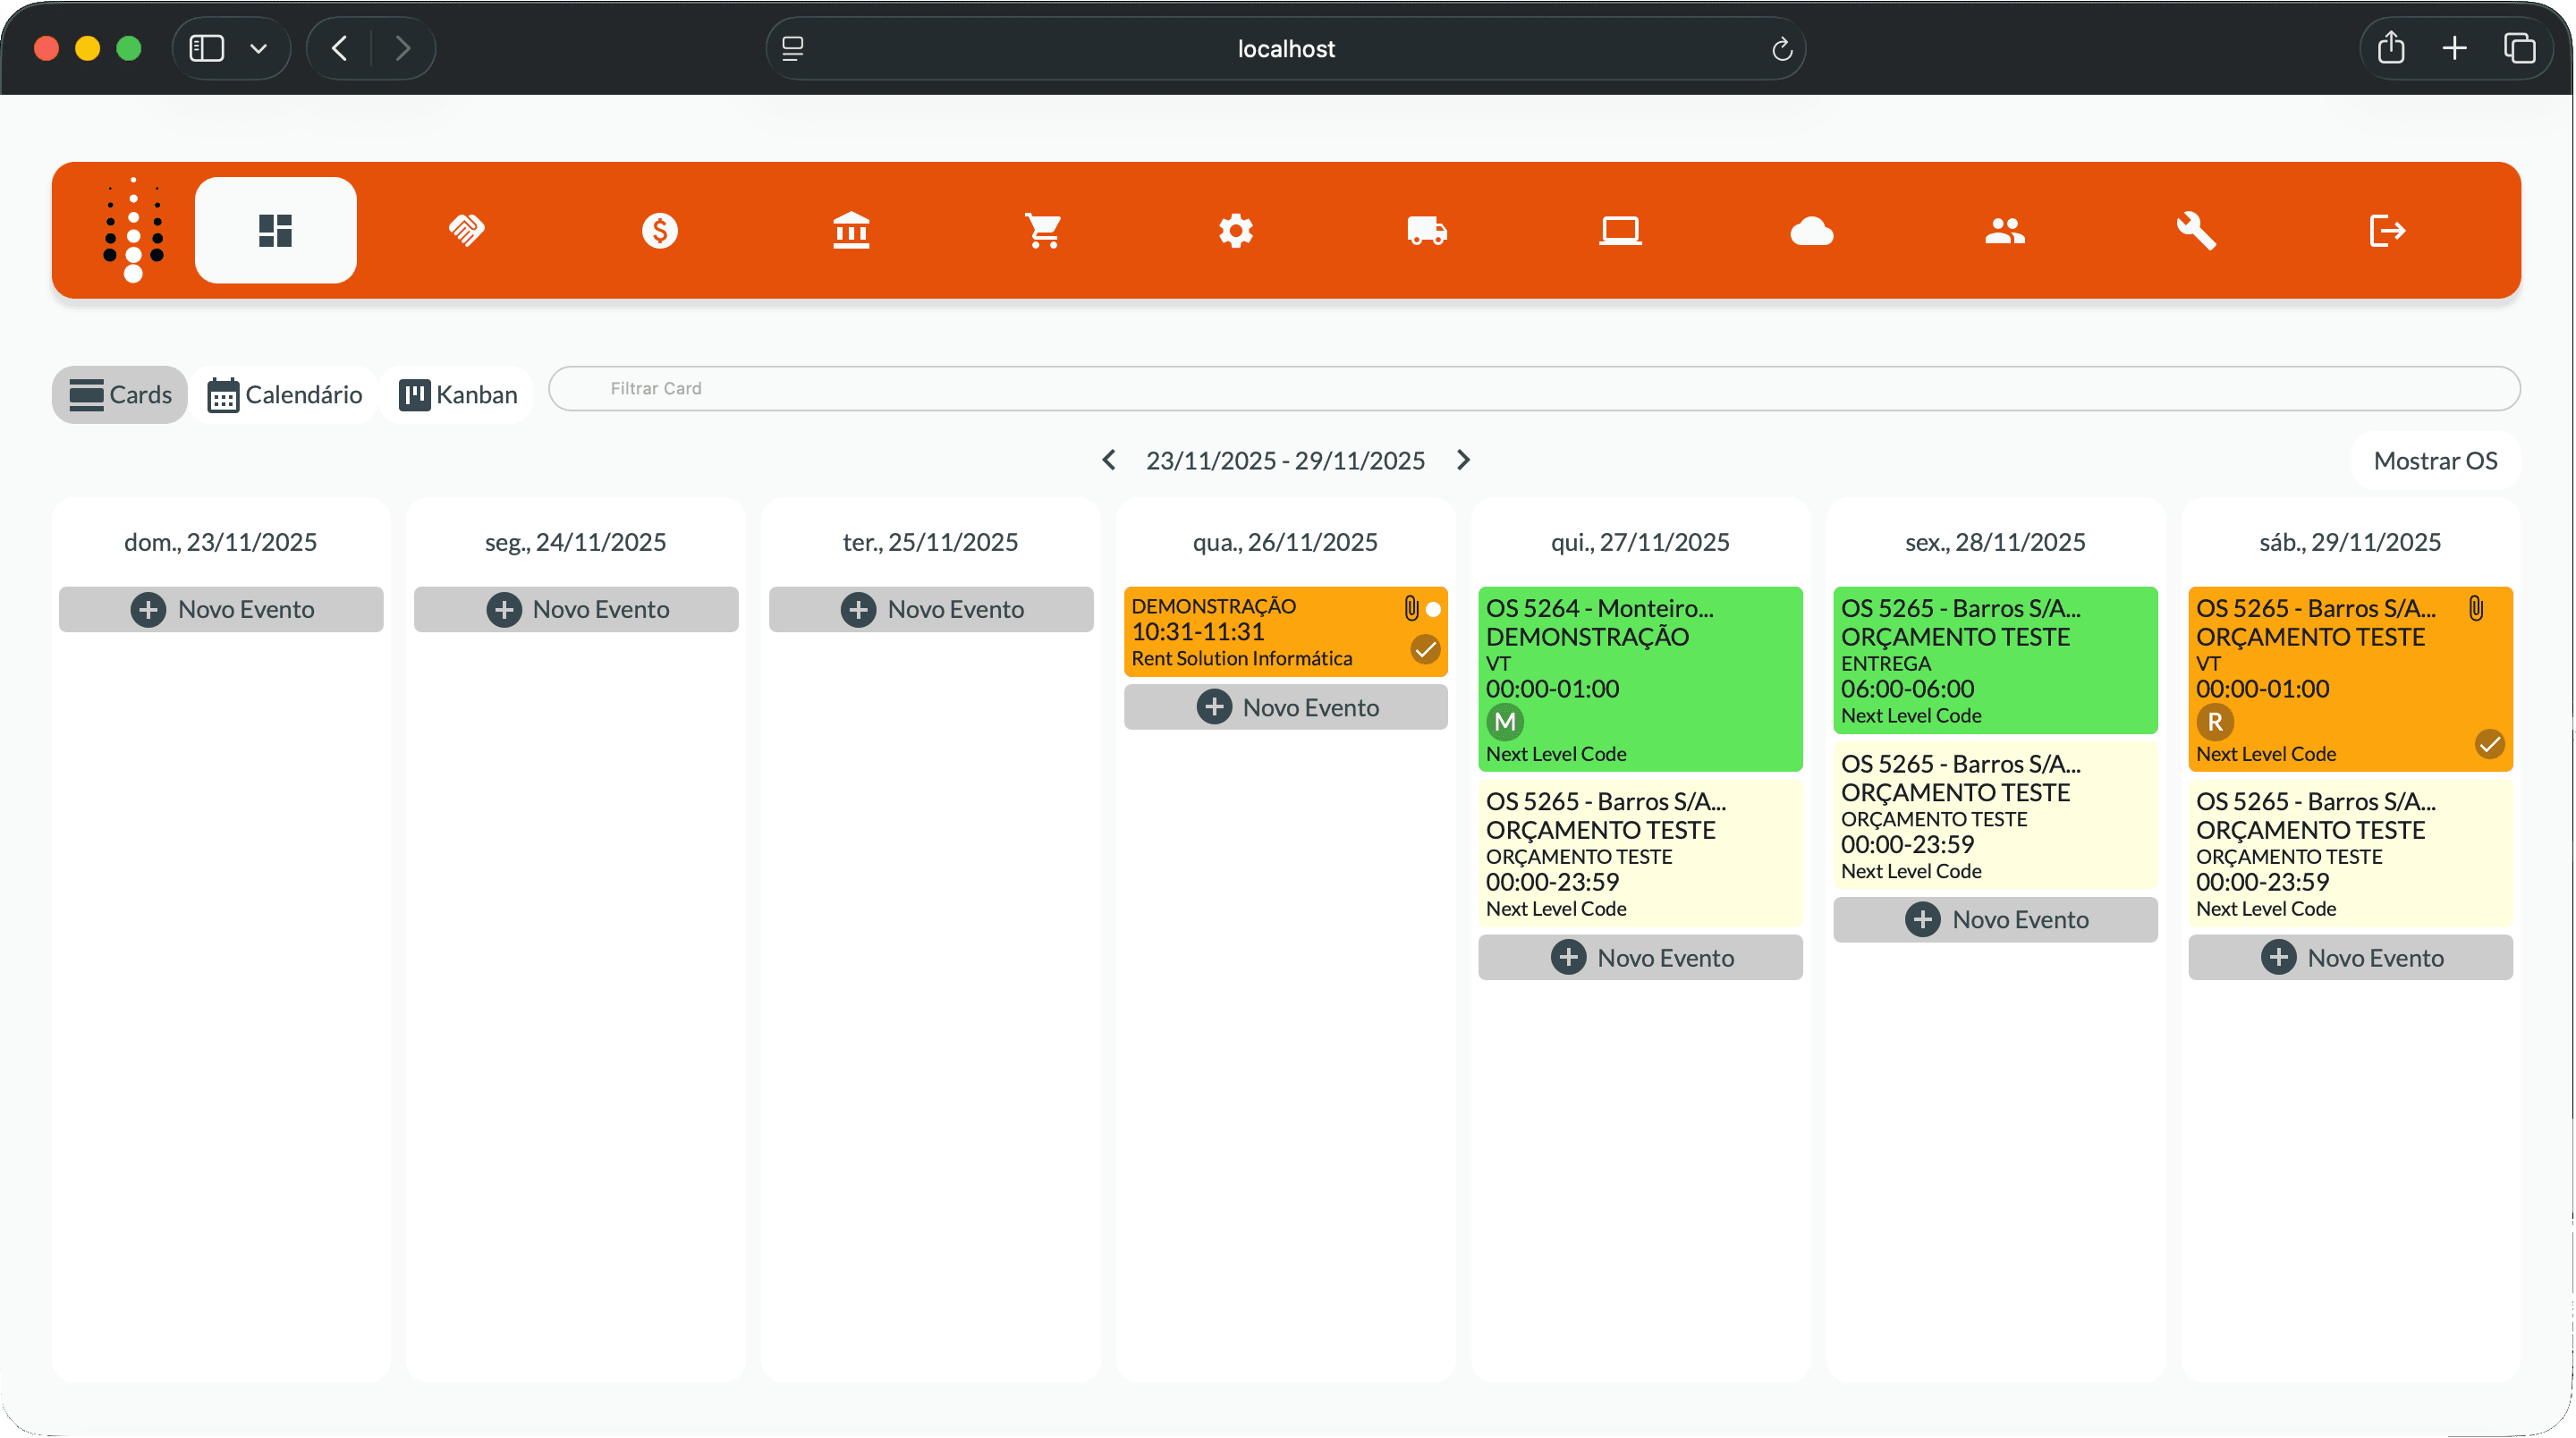The height and width of the screenshot is (1438, 2576).
Task: Advance to next week with right chevron
Action: [x=1463, y=460]
